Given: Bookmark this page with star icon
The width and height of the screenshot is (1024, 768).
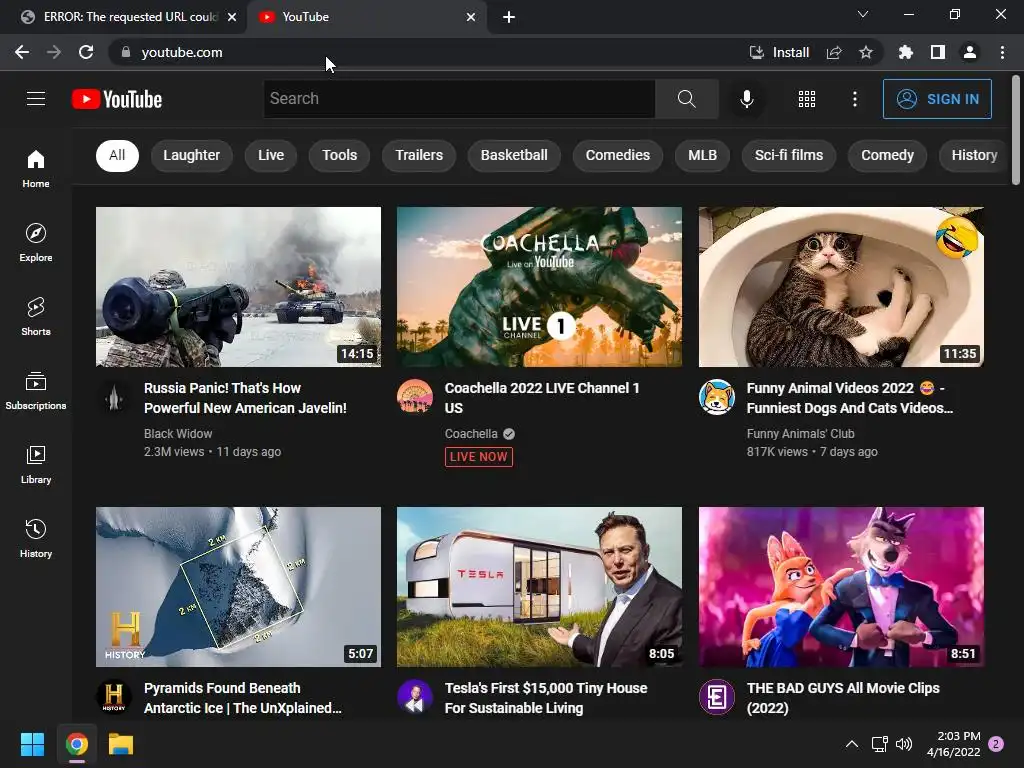Looking at the screenshot, I should coord(865,52).
